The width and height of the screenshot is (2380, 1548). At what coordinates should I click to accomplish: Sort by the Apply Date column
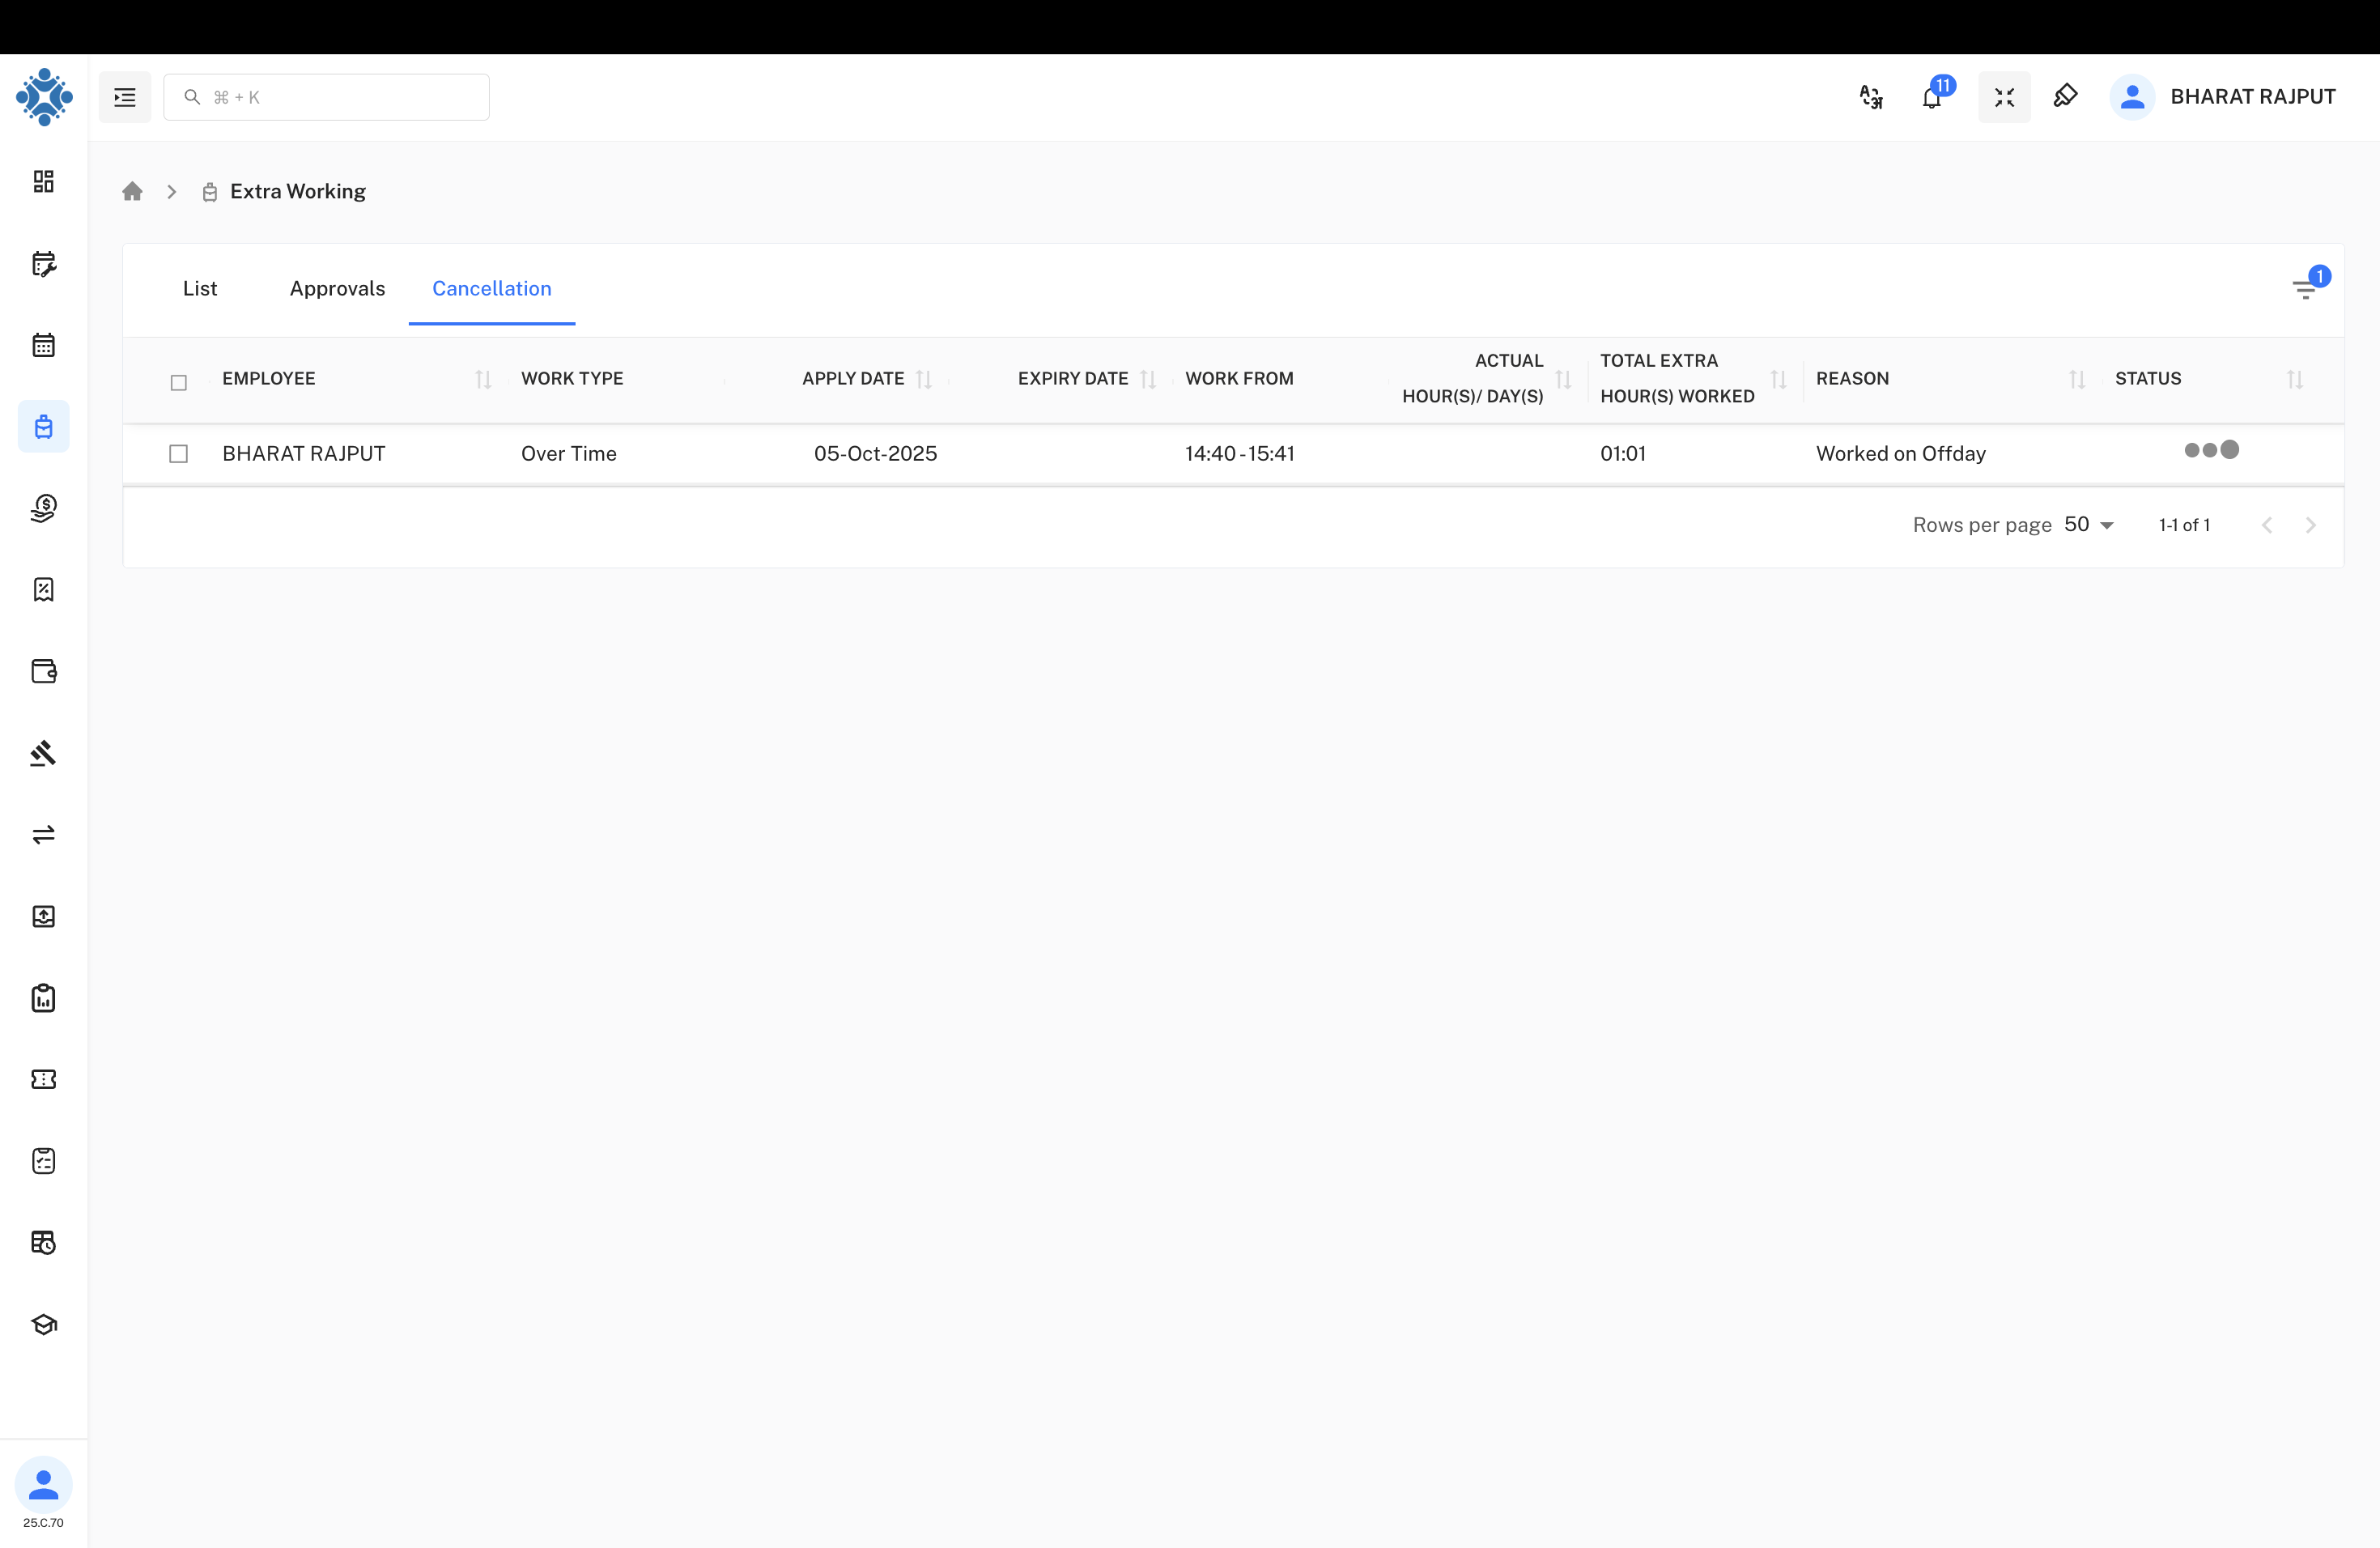point(924,379)
